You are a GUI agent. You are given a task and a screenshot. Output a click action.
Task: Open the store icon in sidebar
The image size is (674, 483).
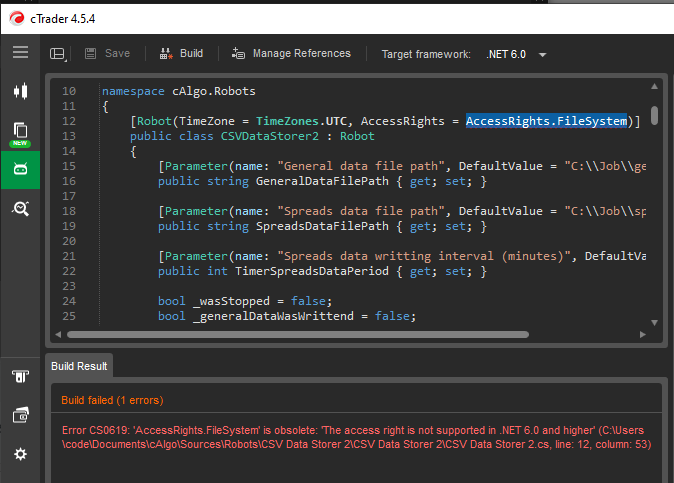click(20, 376)
